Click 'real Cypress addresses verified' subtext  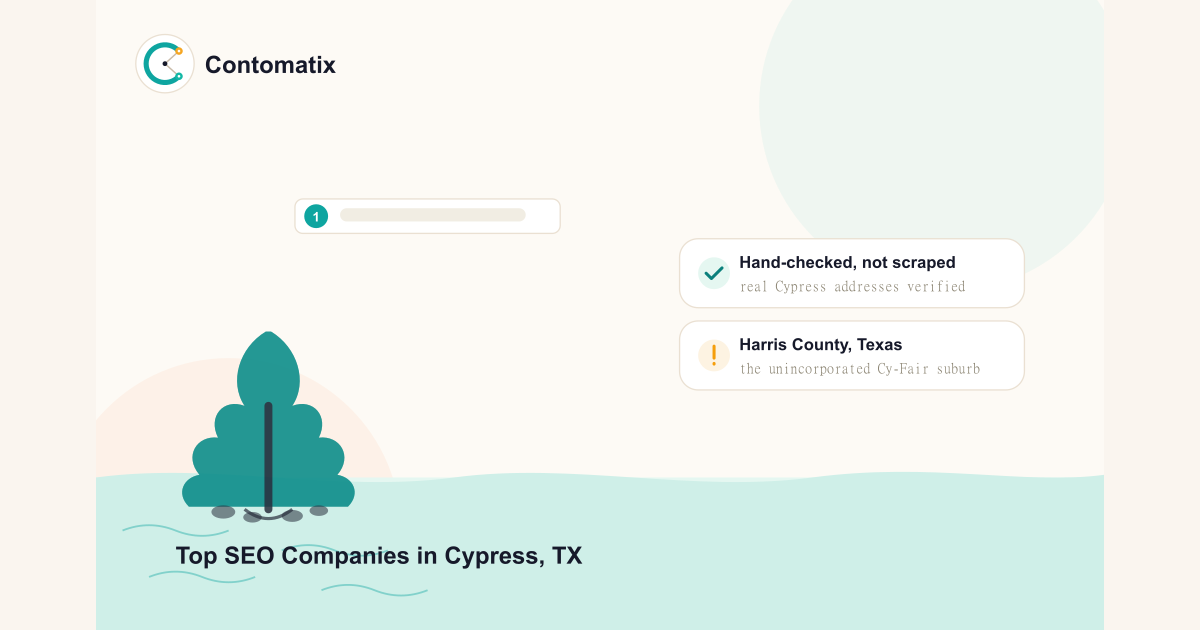pyautogui.click(x=853, y=287)
